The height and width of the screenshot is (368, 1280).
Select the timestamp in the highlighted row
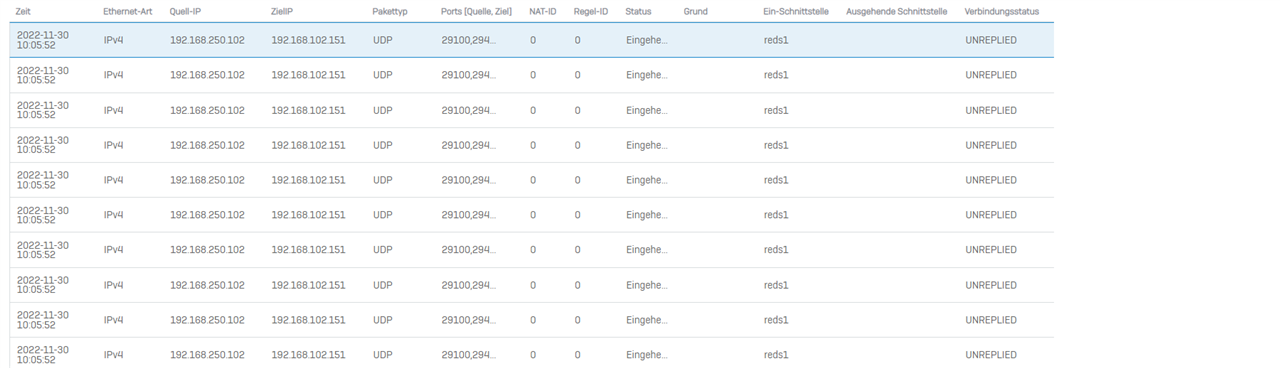pyautogui.click(x=43, y=40)
